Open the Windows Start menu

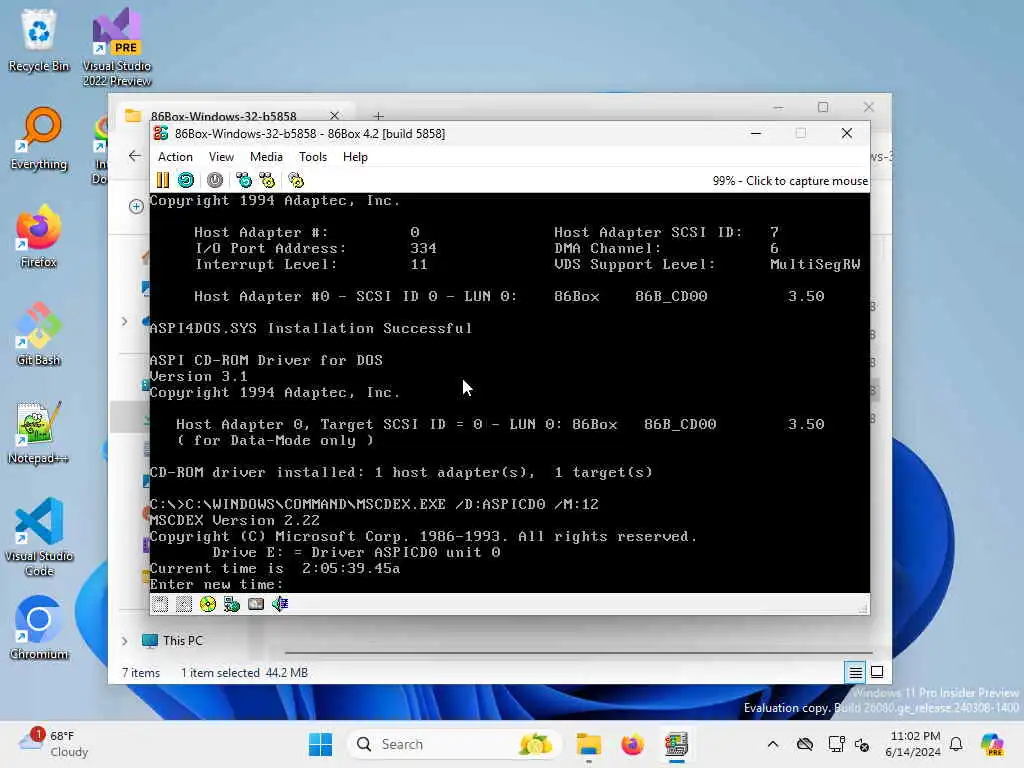coord(320,744)
